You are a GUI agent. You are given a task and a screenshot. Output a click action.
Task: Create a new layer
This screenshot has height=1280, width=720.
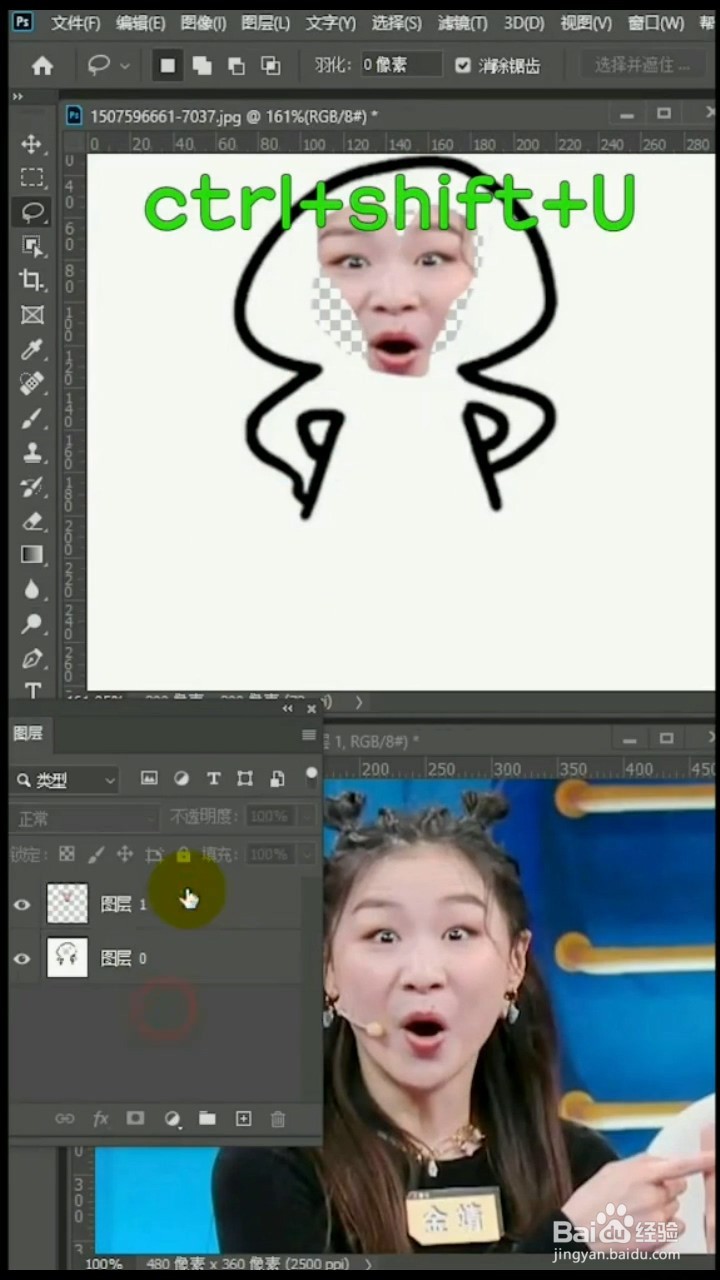(243, 1119)
